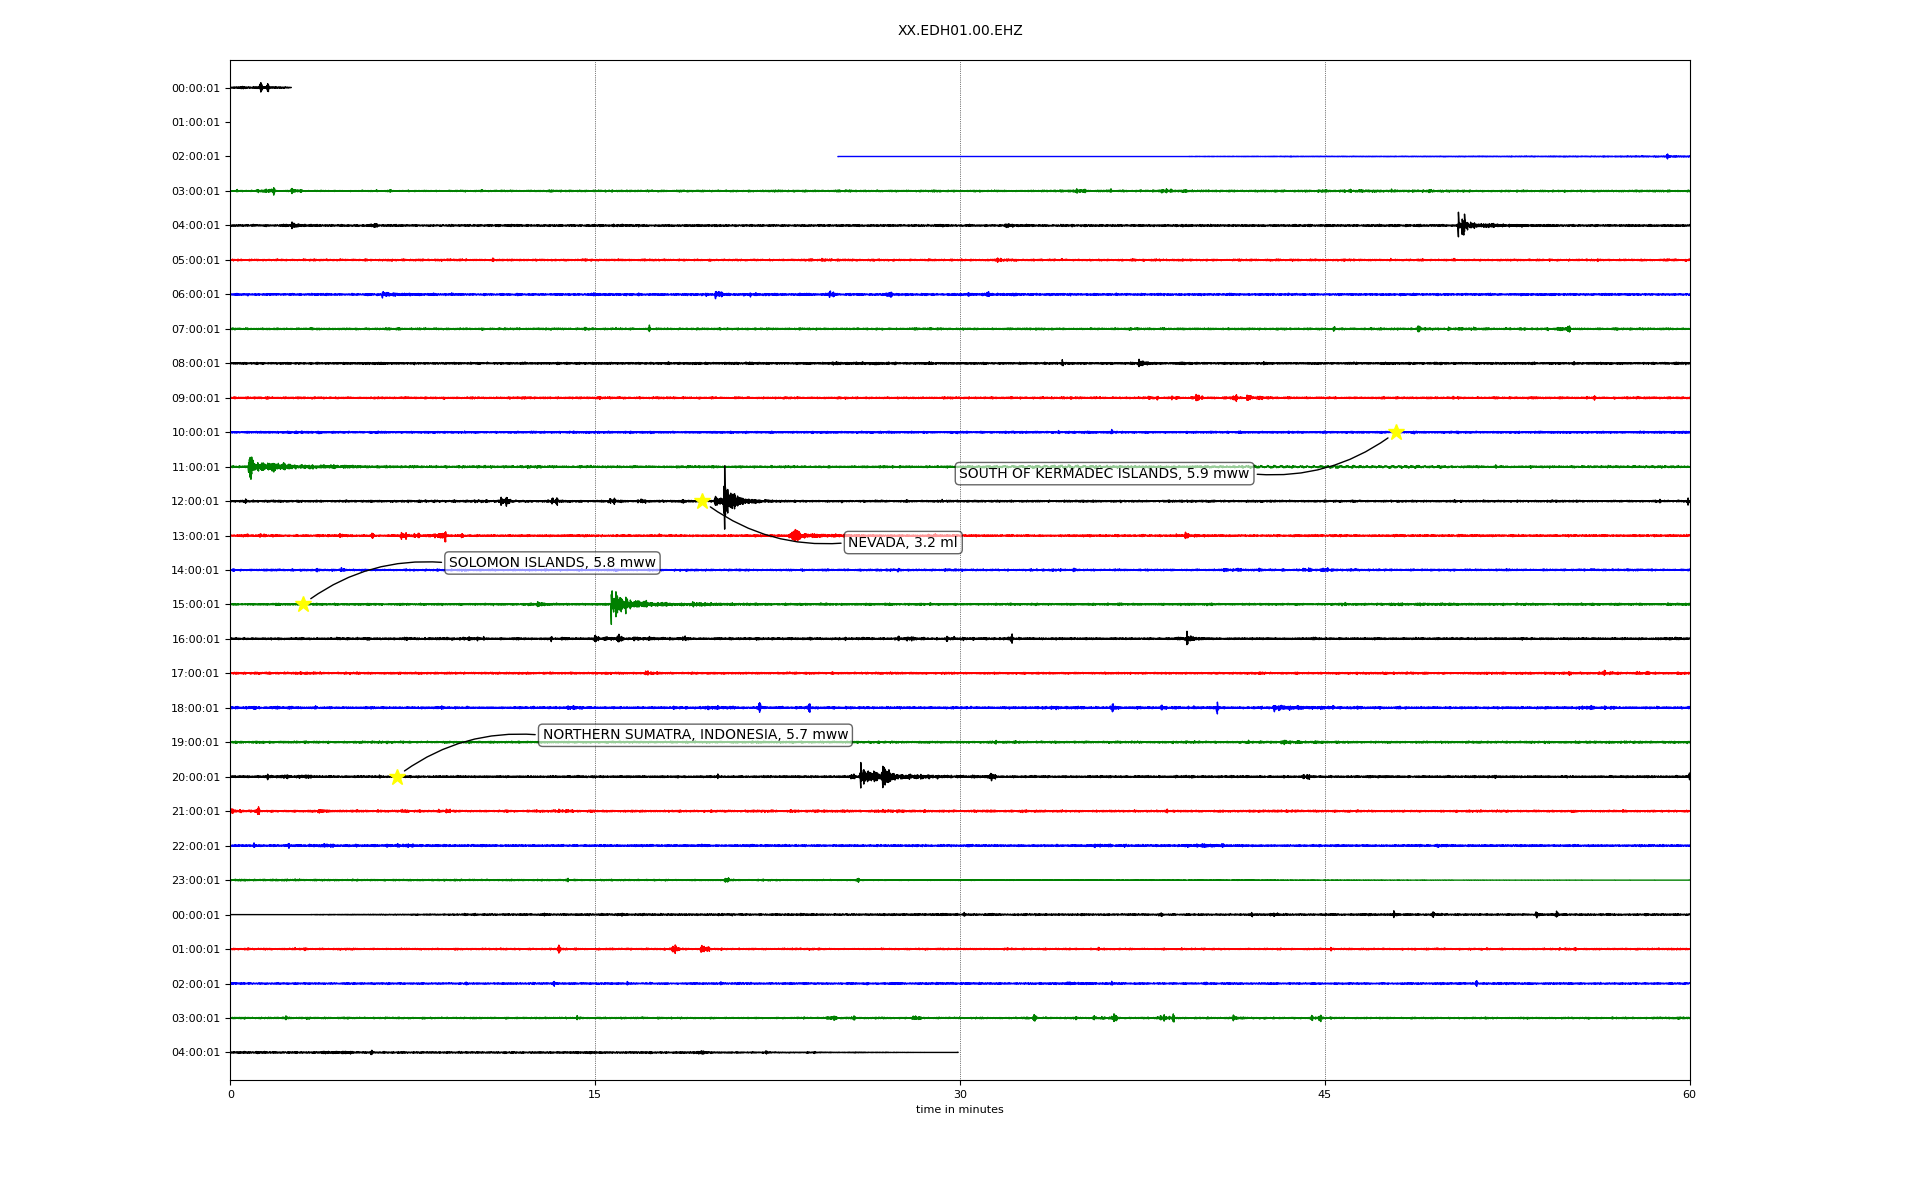Click the yellow star on the 10:00:01 trace
This screenshot has height=1200, width=1920.
pos(1396,432)
